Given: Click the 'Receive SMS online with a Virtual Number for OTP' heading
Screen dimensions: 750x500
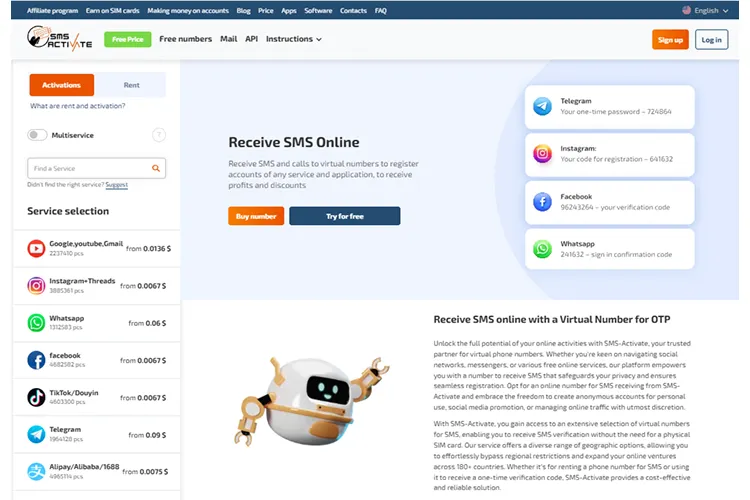Looking at the screenshot, I should click(x=551, y=319).
